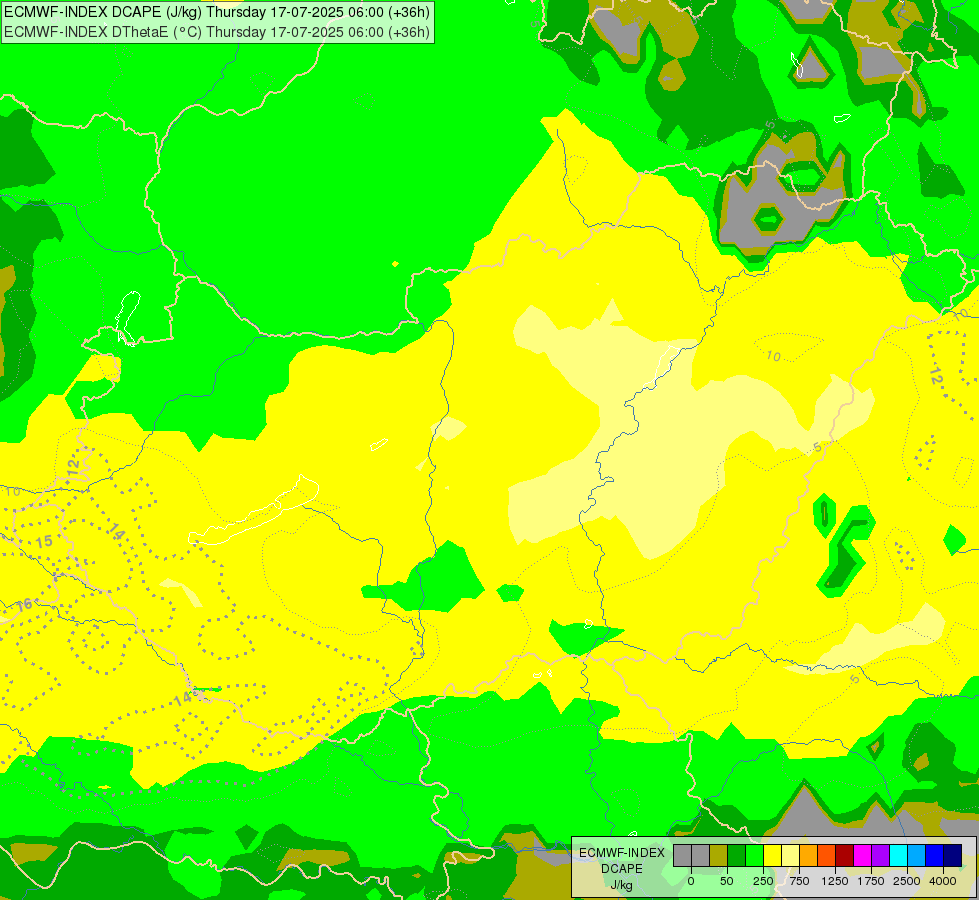Click the legend's ECMWF-INDEX label
This screenshot has height=900, width=979.
tap(622, 853)
